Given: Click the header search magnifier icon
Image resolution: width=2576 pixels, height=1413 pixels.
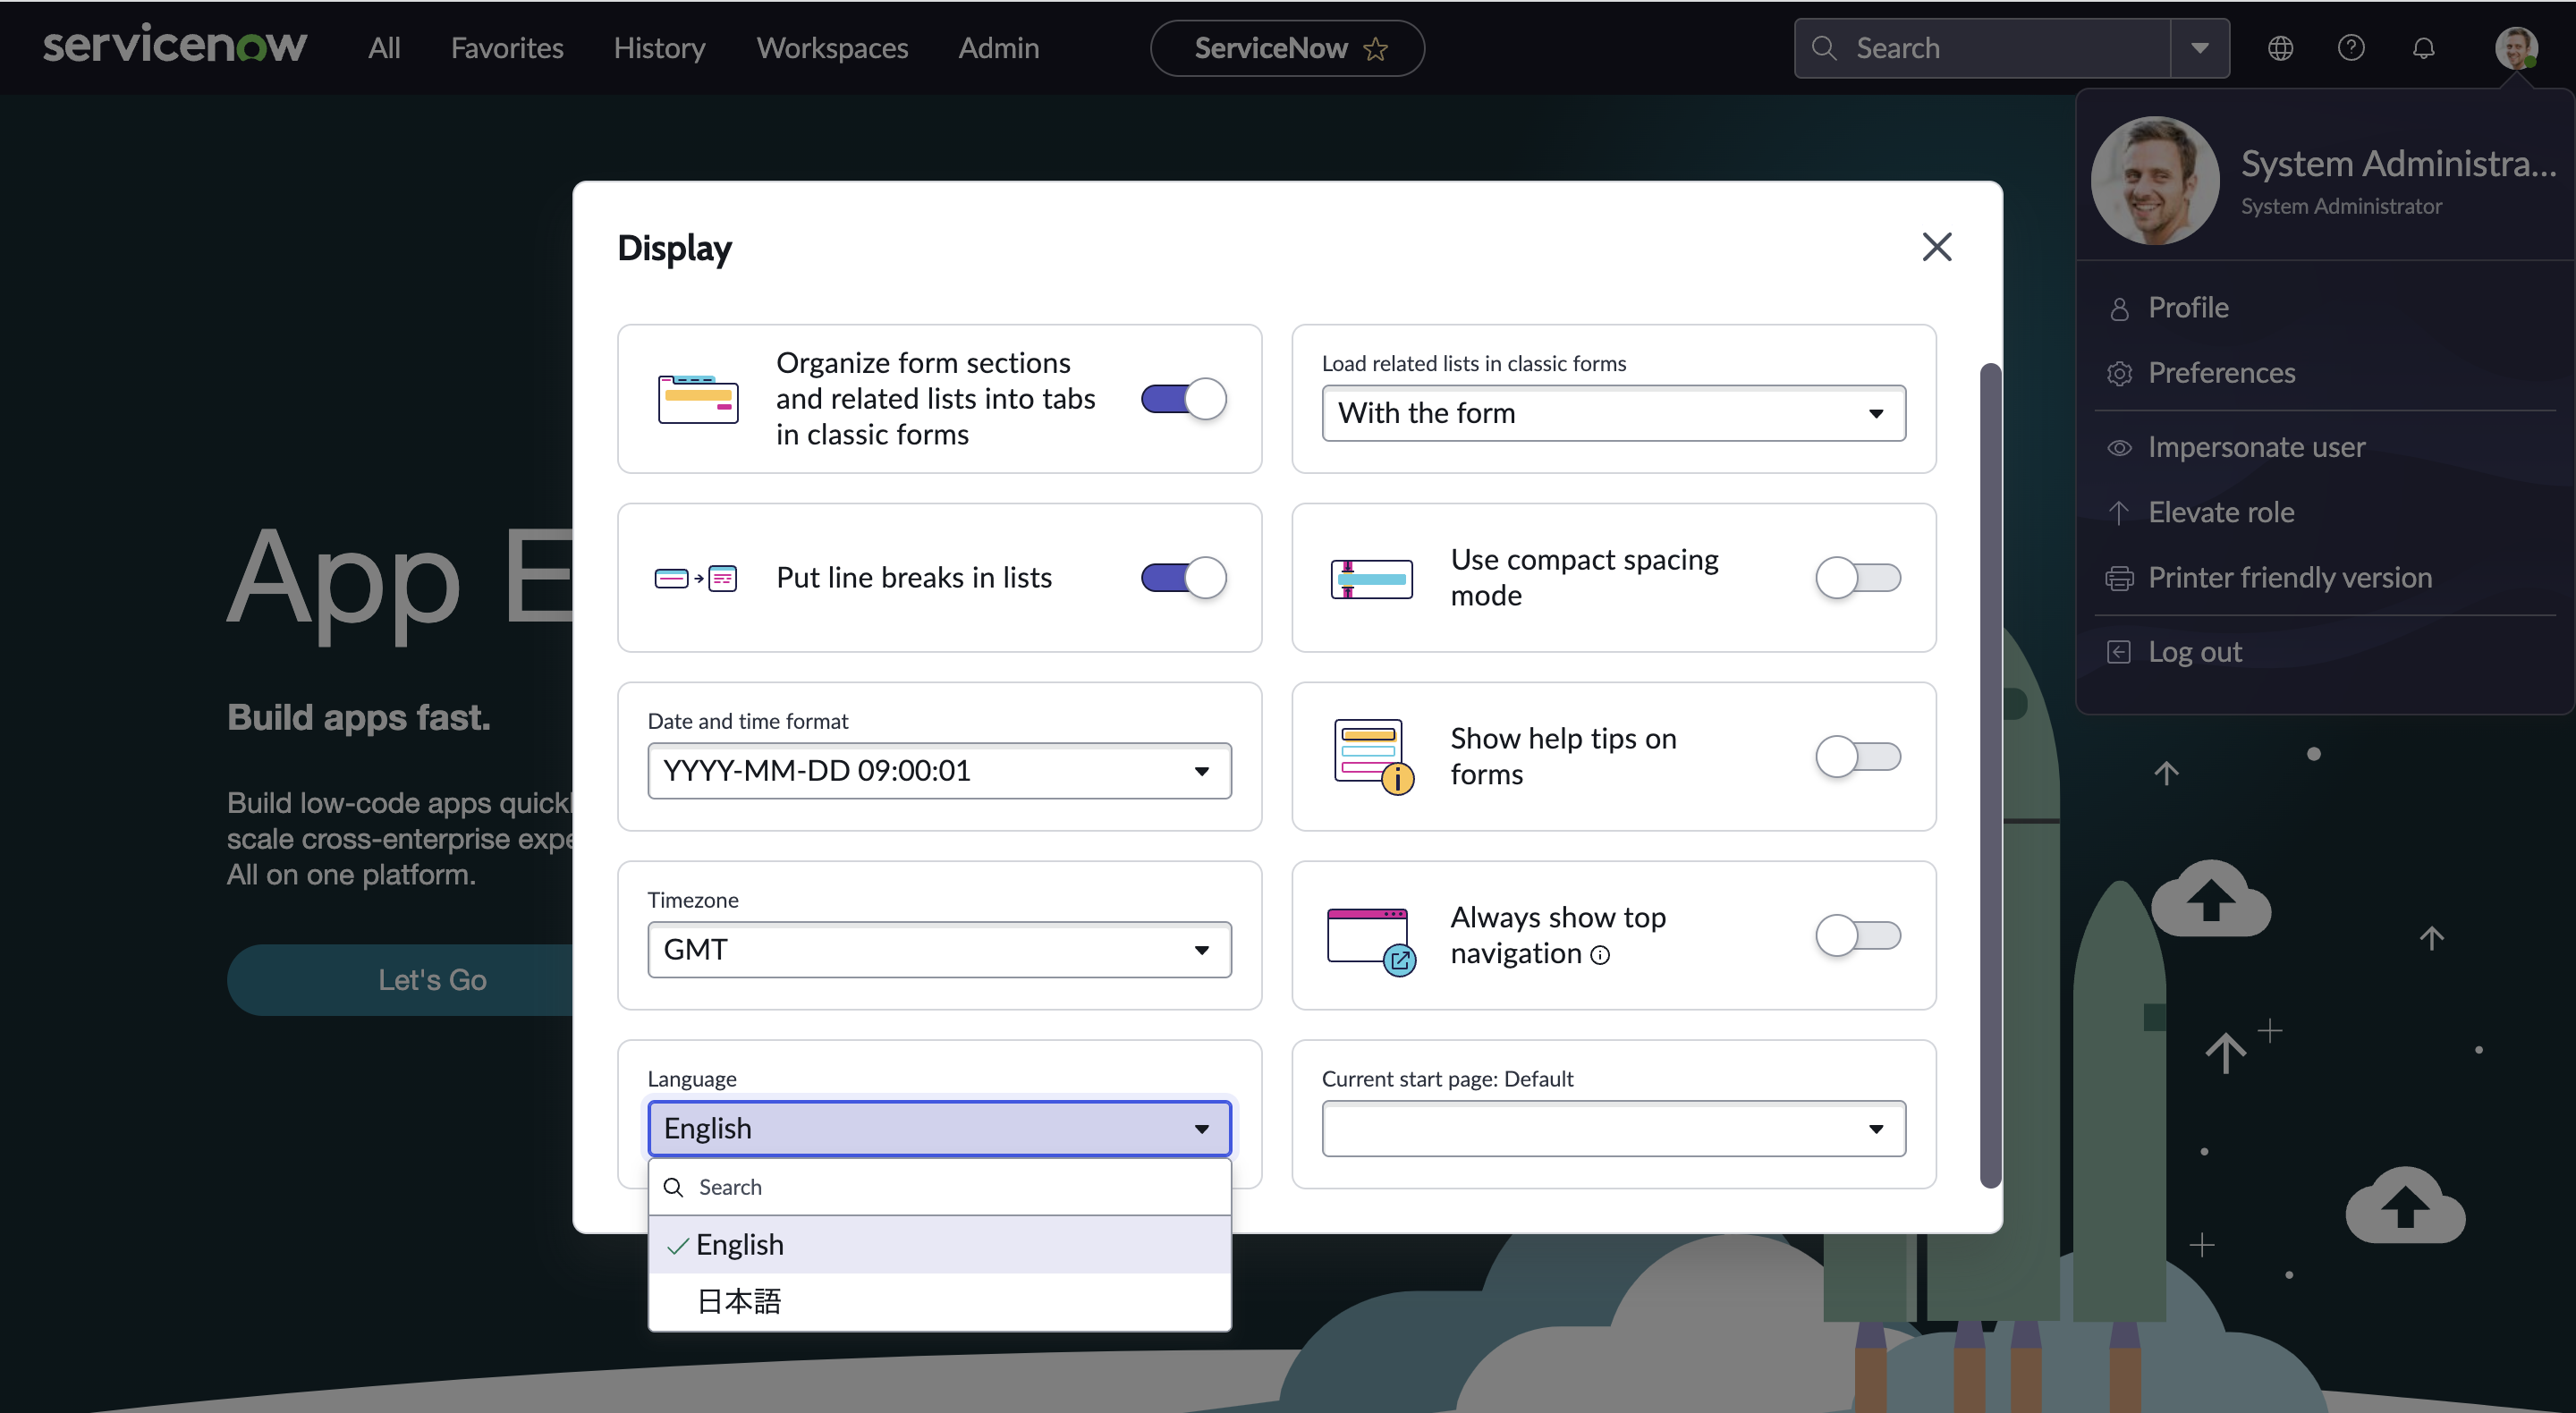Looking at the screenshot, I should click(1824, 48).
